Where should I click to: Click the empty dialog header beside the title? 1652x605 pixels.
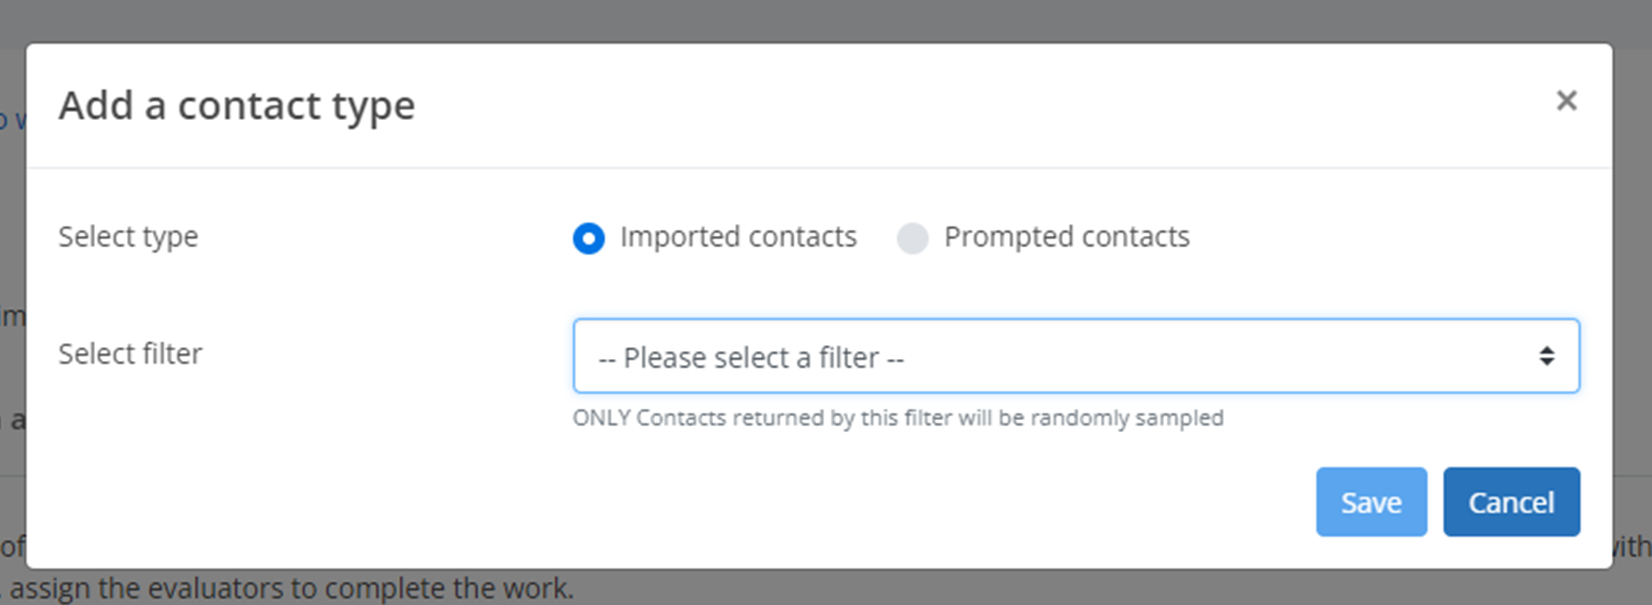[980, 105]
